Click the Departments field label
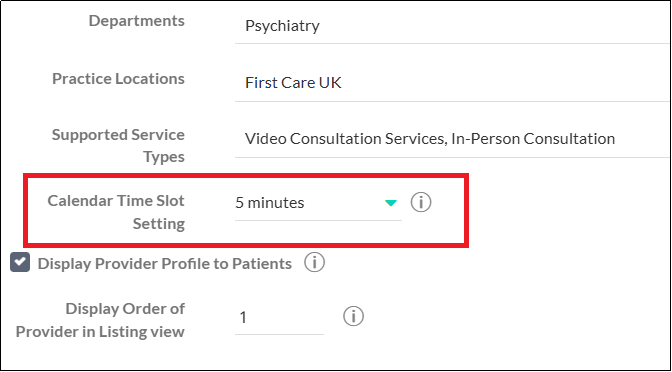The image size is (672, 372). (137, 21)
